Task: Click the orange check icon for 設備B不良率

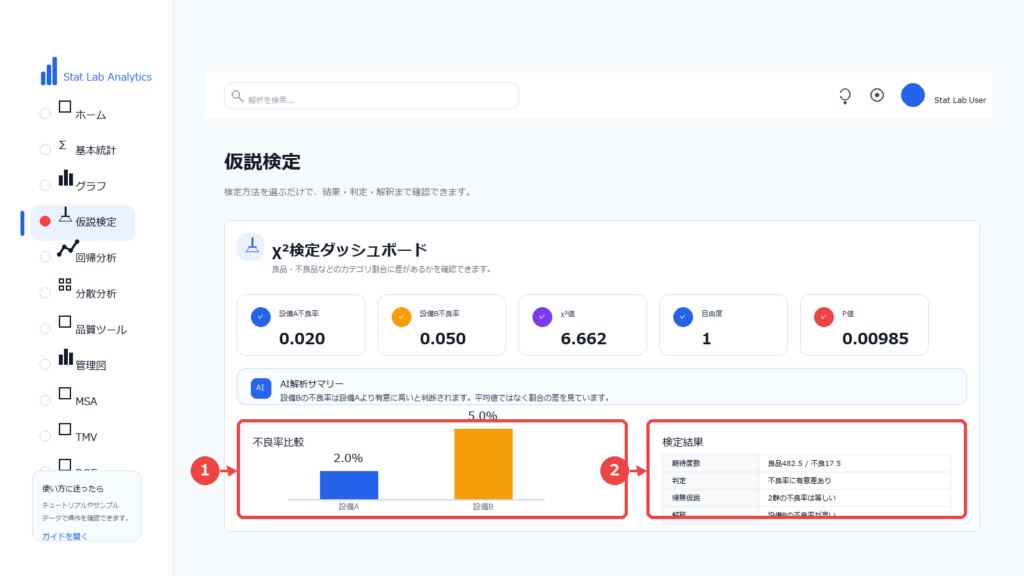Action: click(x=401, y=317)
